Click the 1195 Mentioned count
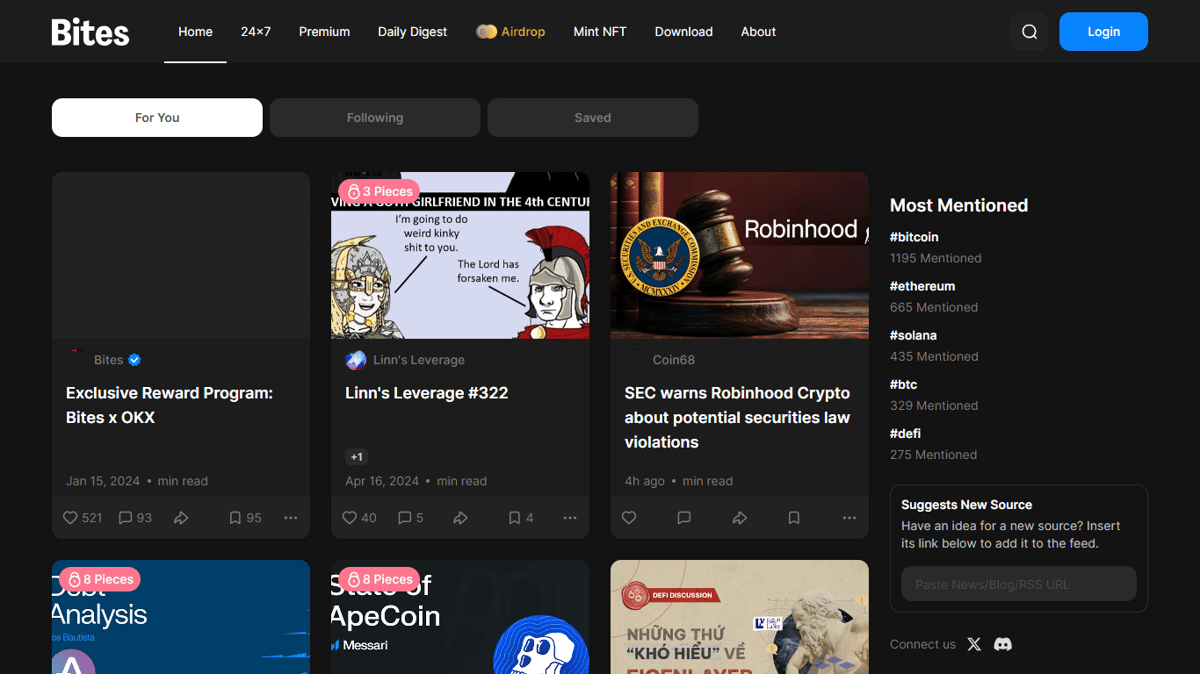1200x674 pixels. [936, 258]
